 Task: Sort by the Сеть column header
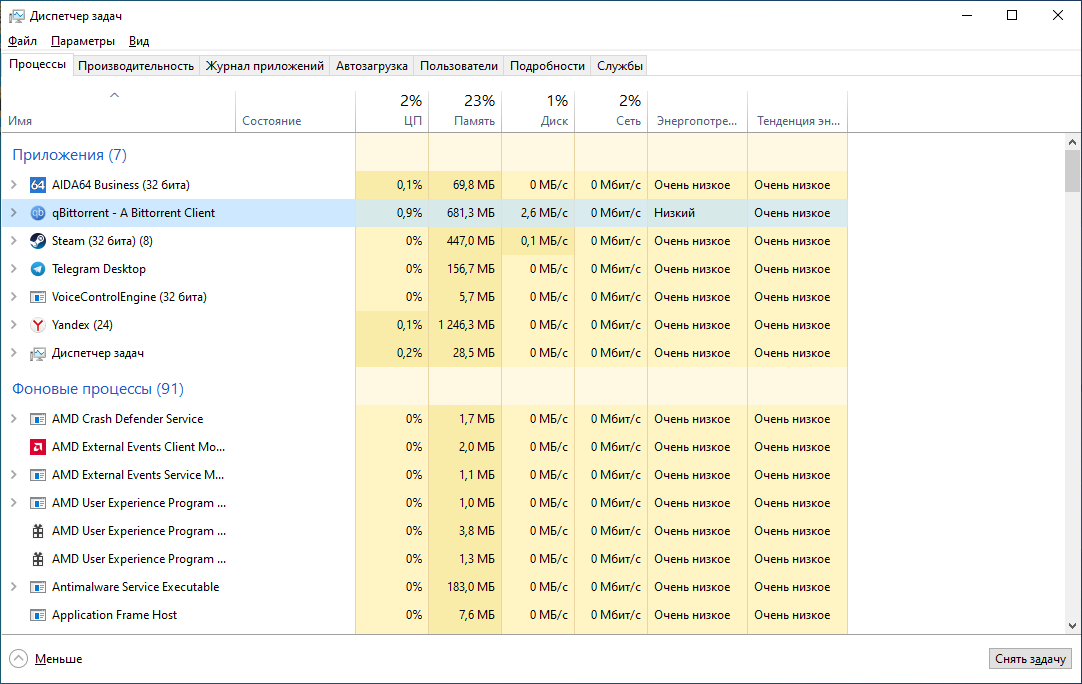point(611,111)
